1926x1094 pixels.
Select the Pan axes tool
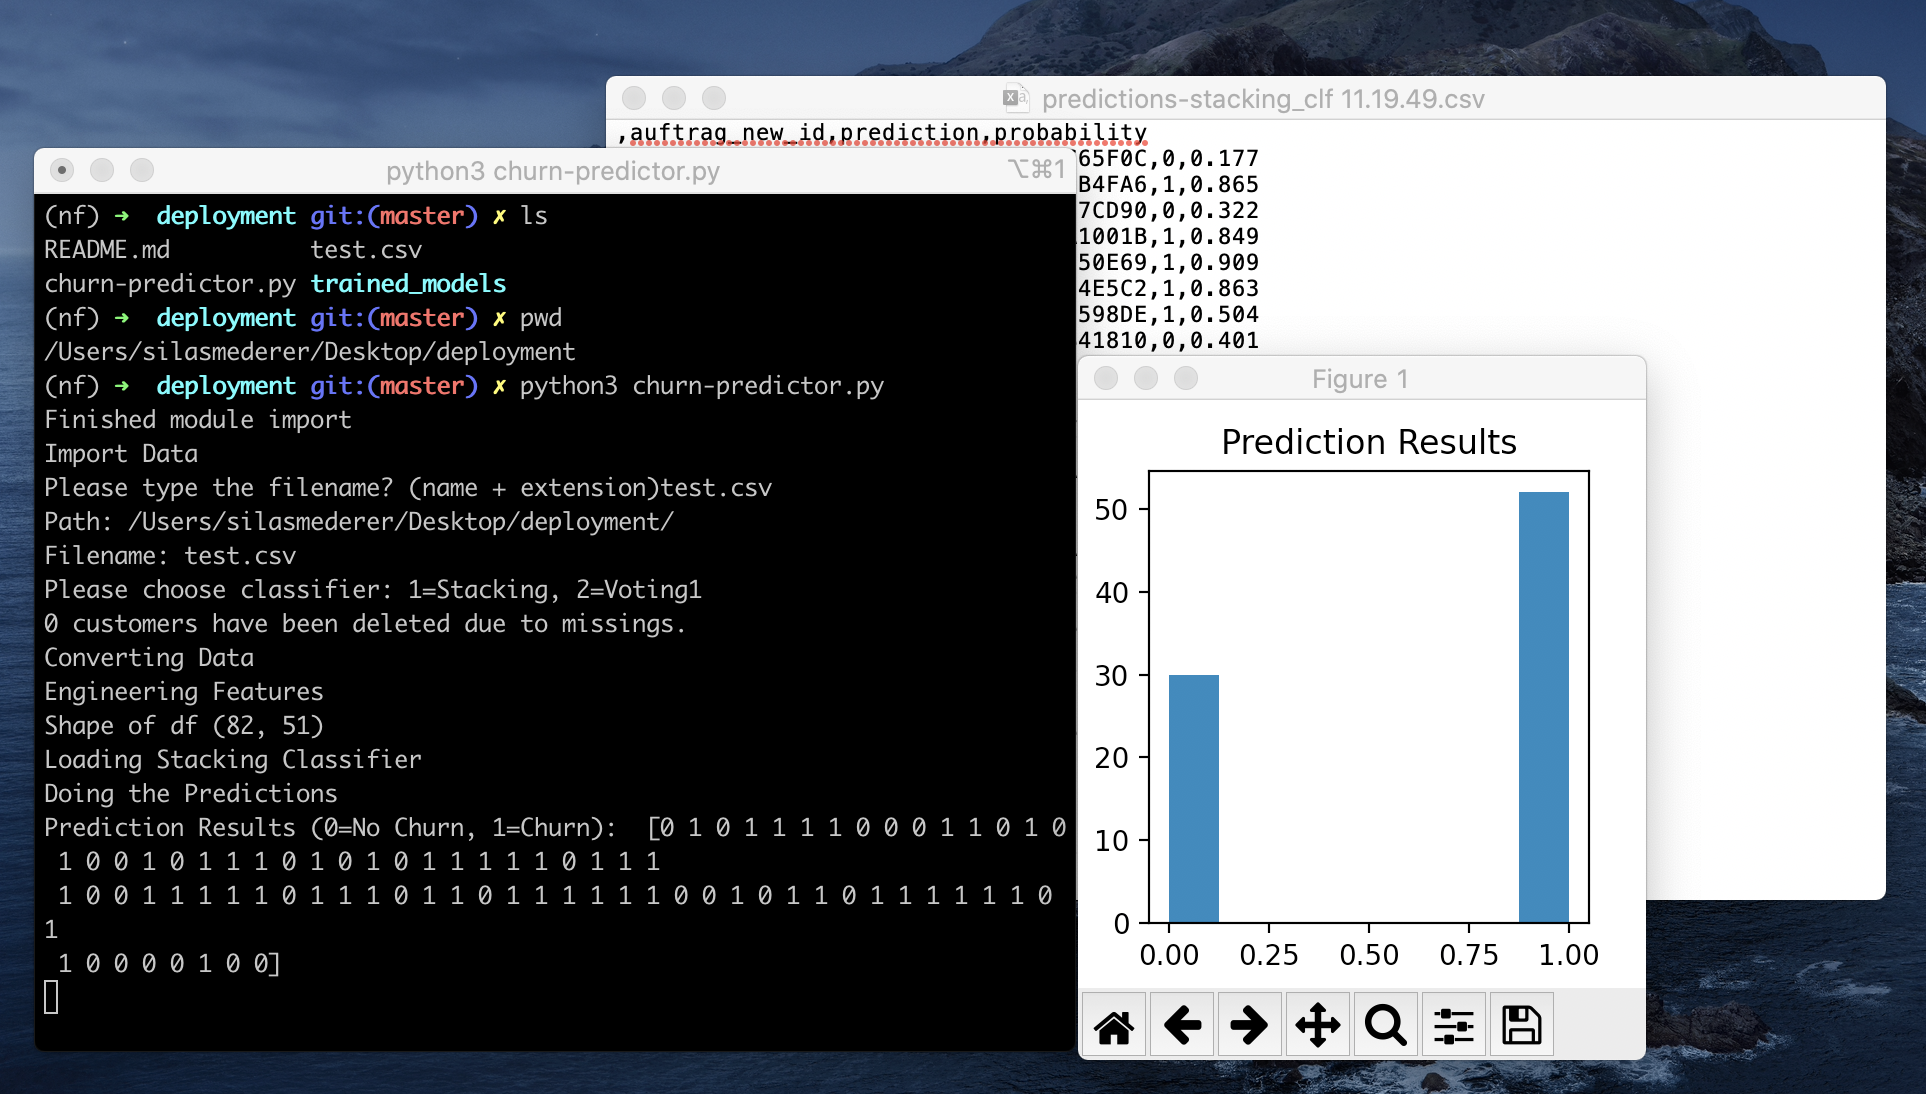1317,1025
